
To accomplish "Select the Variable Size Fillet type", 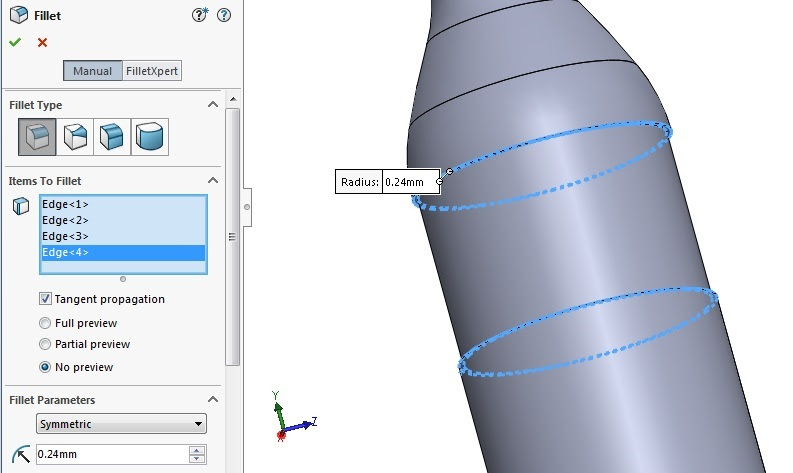I will 75,137.
